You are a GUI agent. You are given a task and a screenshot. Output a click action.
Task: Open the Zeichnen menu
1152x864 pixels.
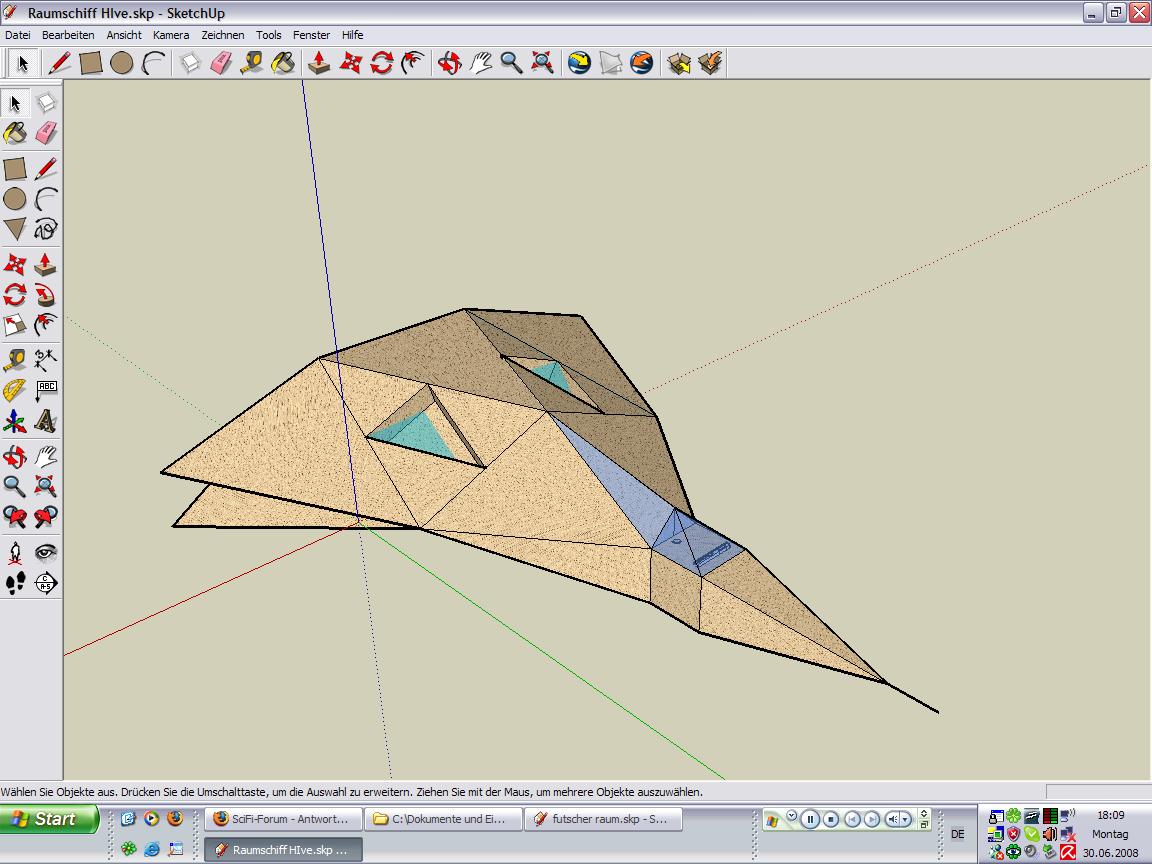(x=222, y=35)
